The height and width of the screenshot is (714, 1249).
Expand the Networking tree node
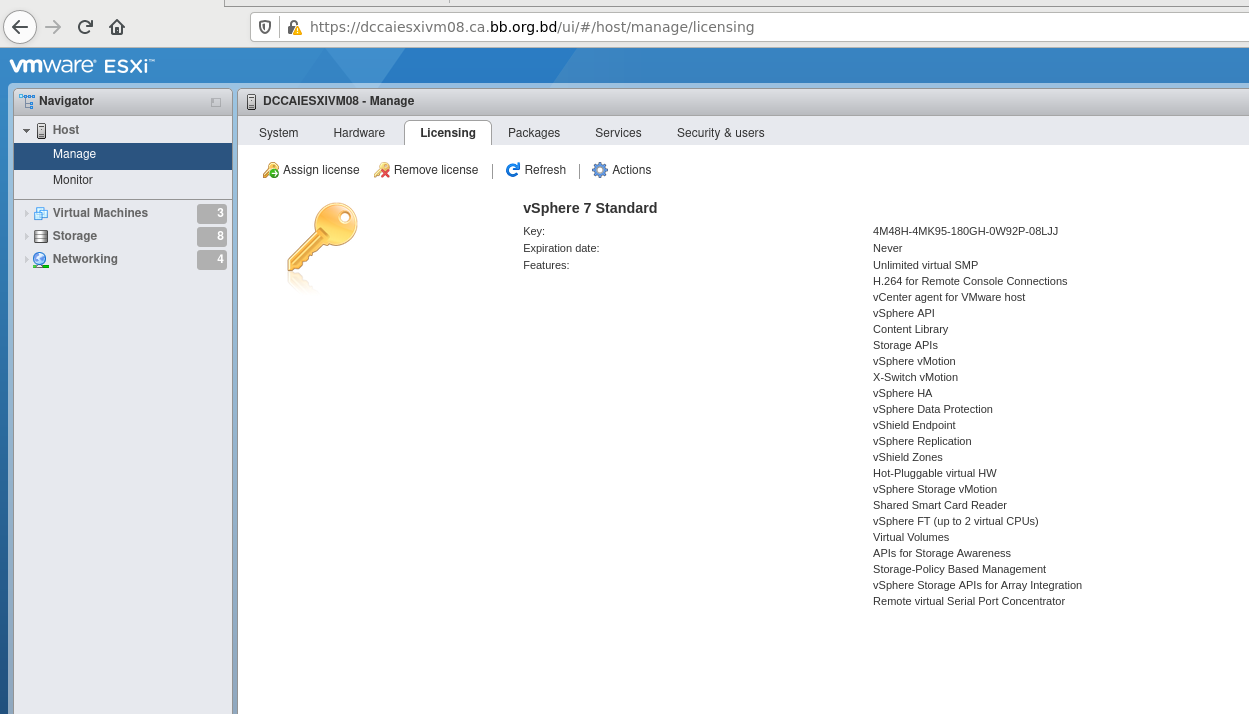tap(27, 259)
